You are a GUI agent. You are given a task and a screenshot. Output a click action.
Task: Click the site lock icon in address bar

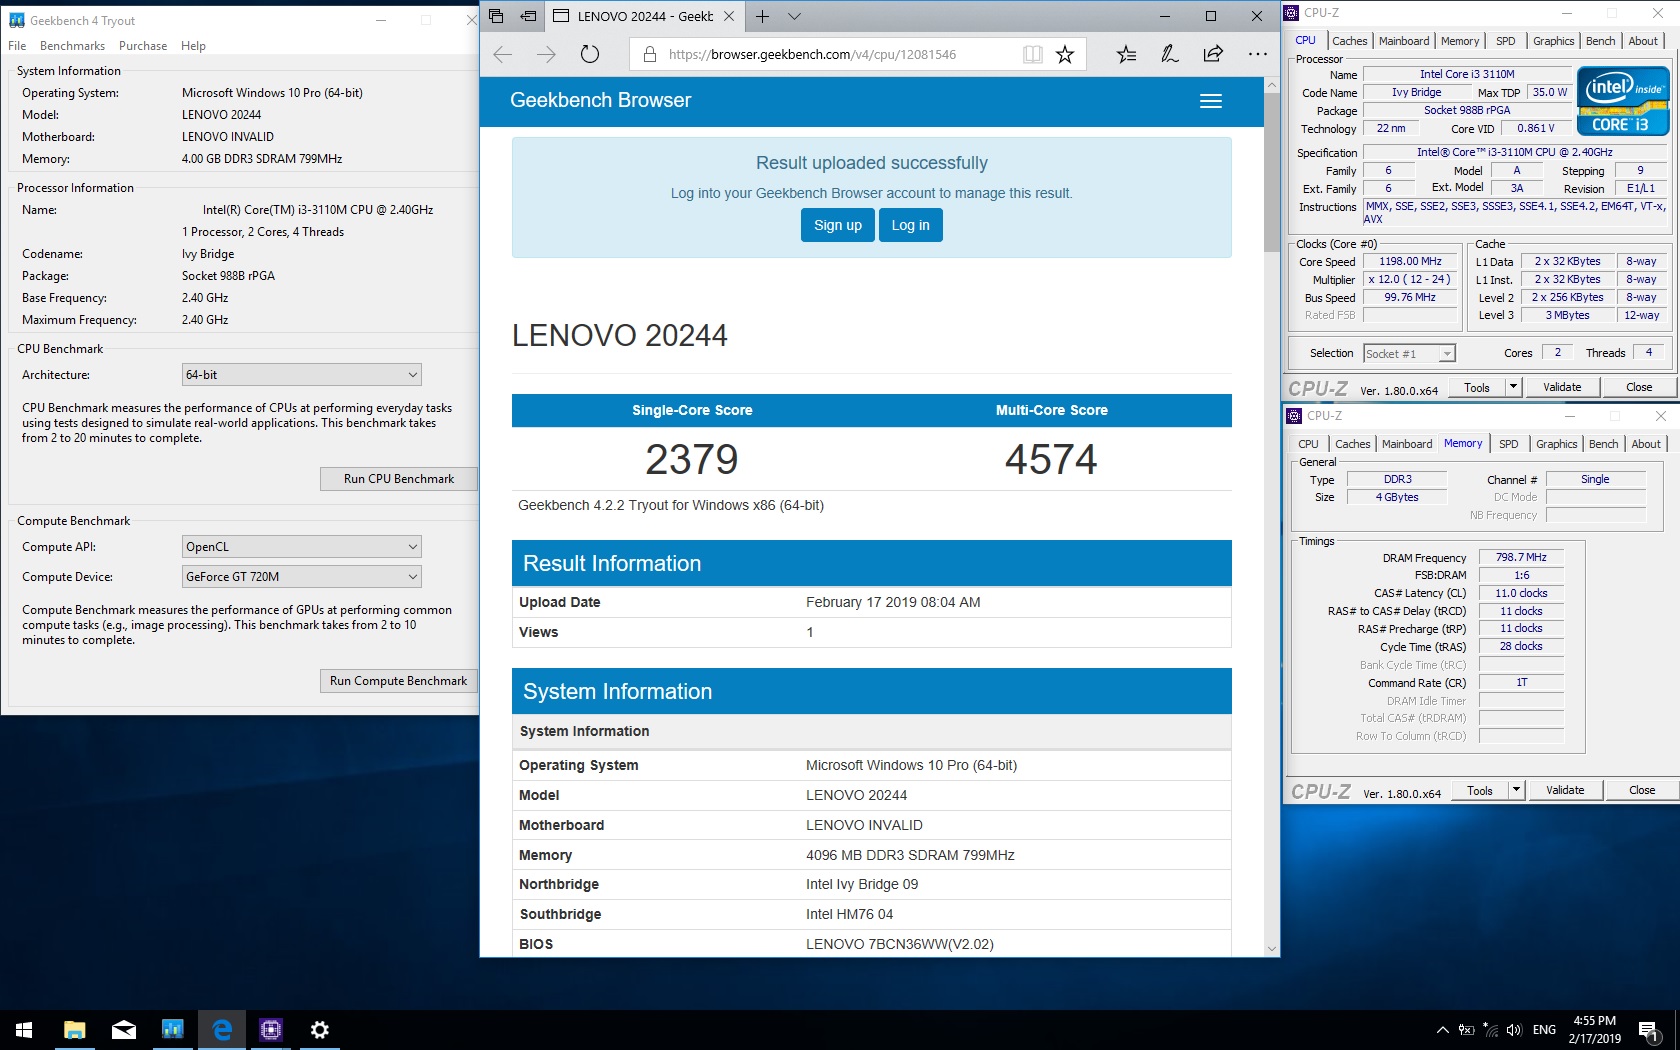tap(649, 54)
